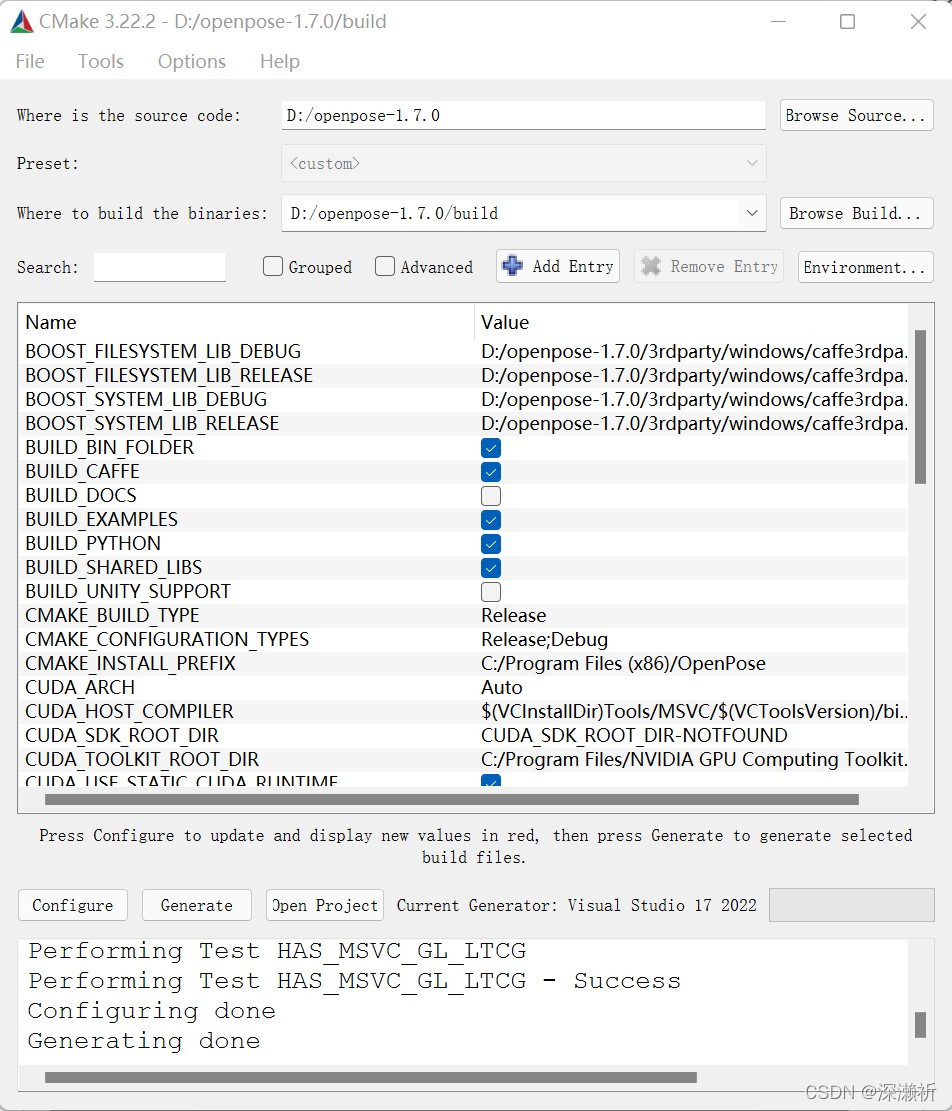952x1111 pixels.
Task: Enable the Grouped checkbox
Action: (x=272, y=266)
